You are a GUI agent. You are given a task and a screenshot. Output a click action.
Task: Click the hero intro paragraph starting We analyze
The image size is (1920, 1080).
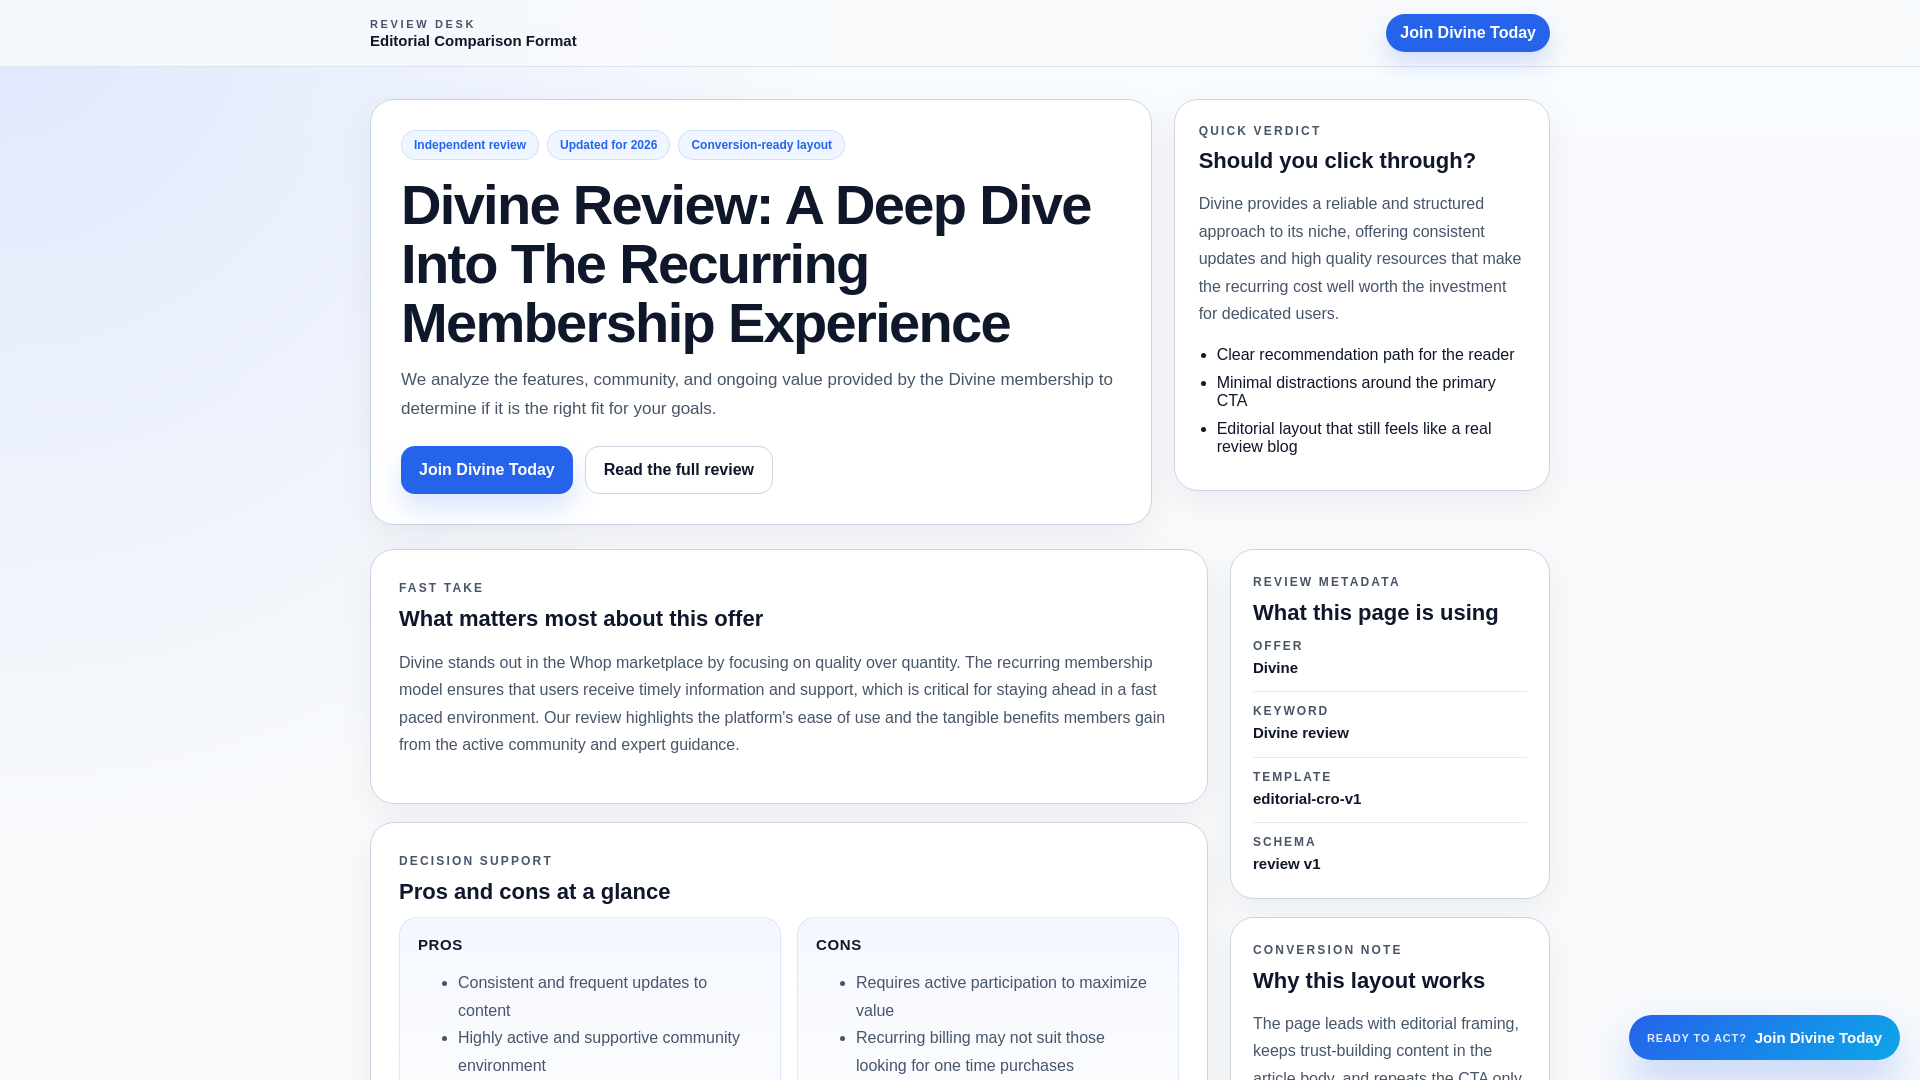(757, 394)
